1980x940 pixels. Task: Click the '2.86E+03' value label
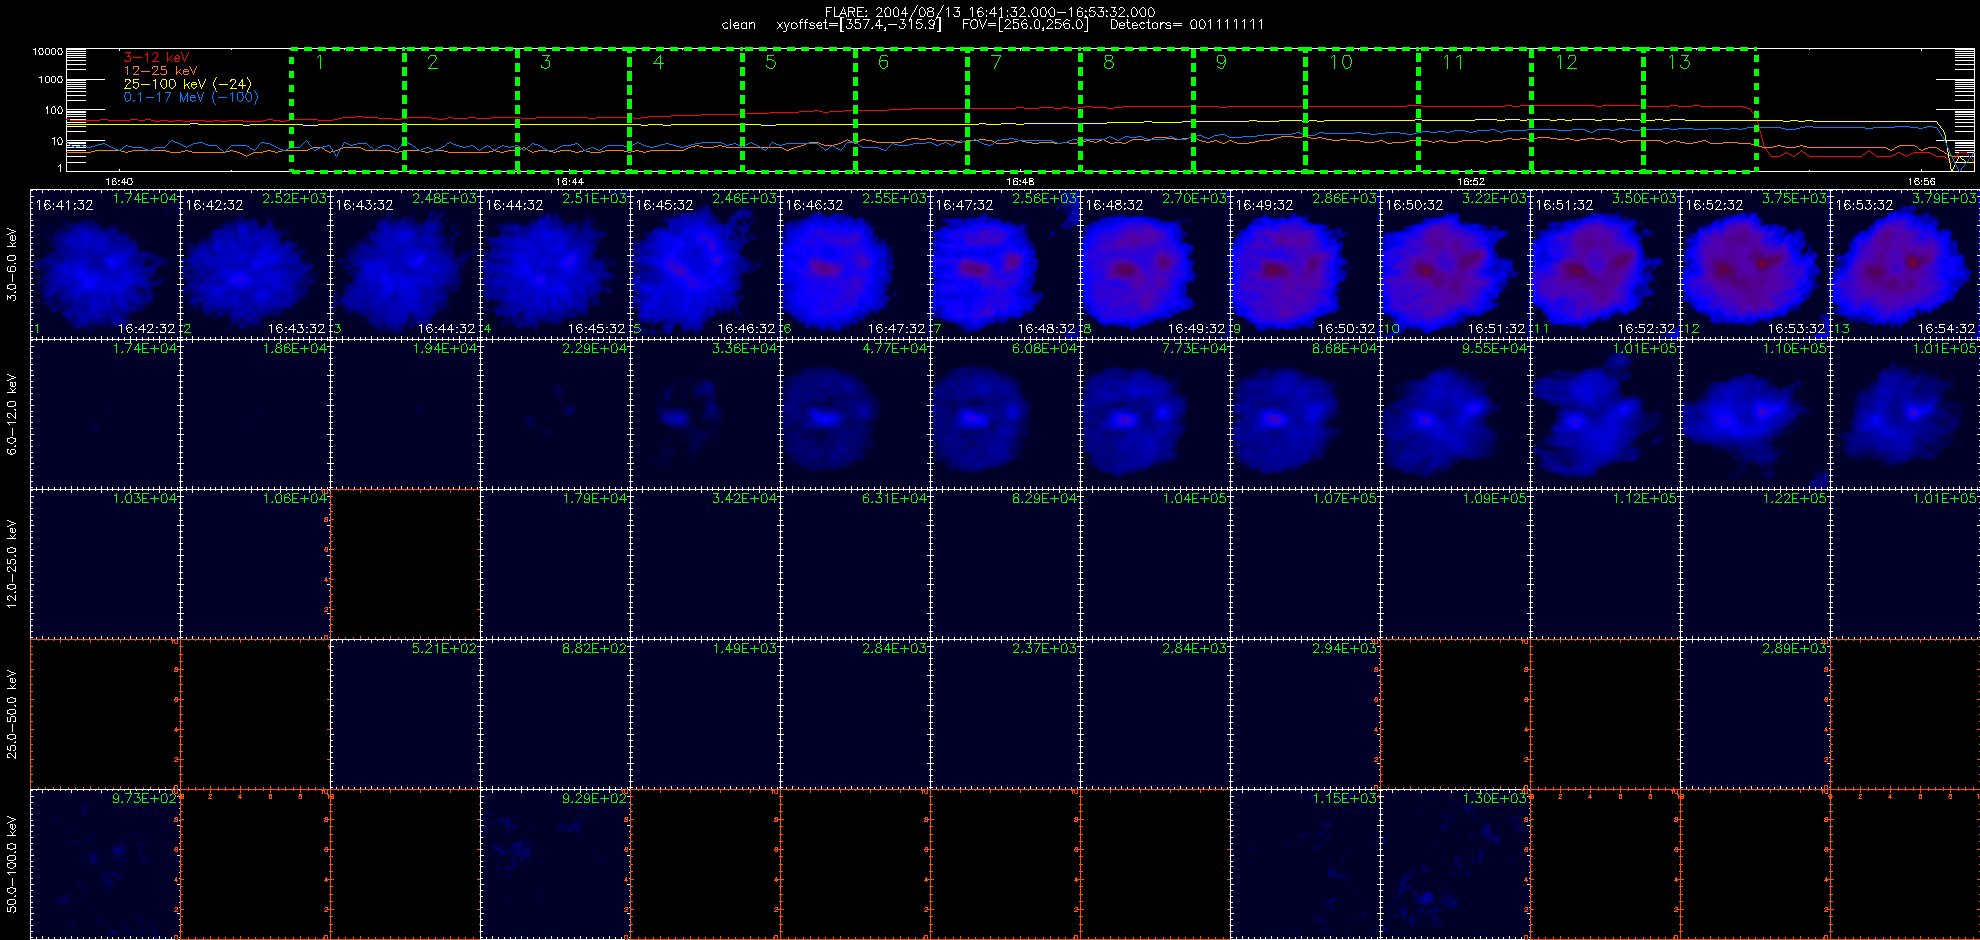(x=1345, y=198)
